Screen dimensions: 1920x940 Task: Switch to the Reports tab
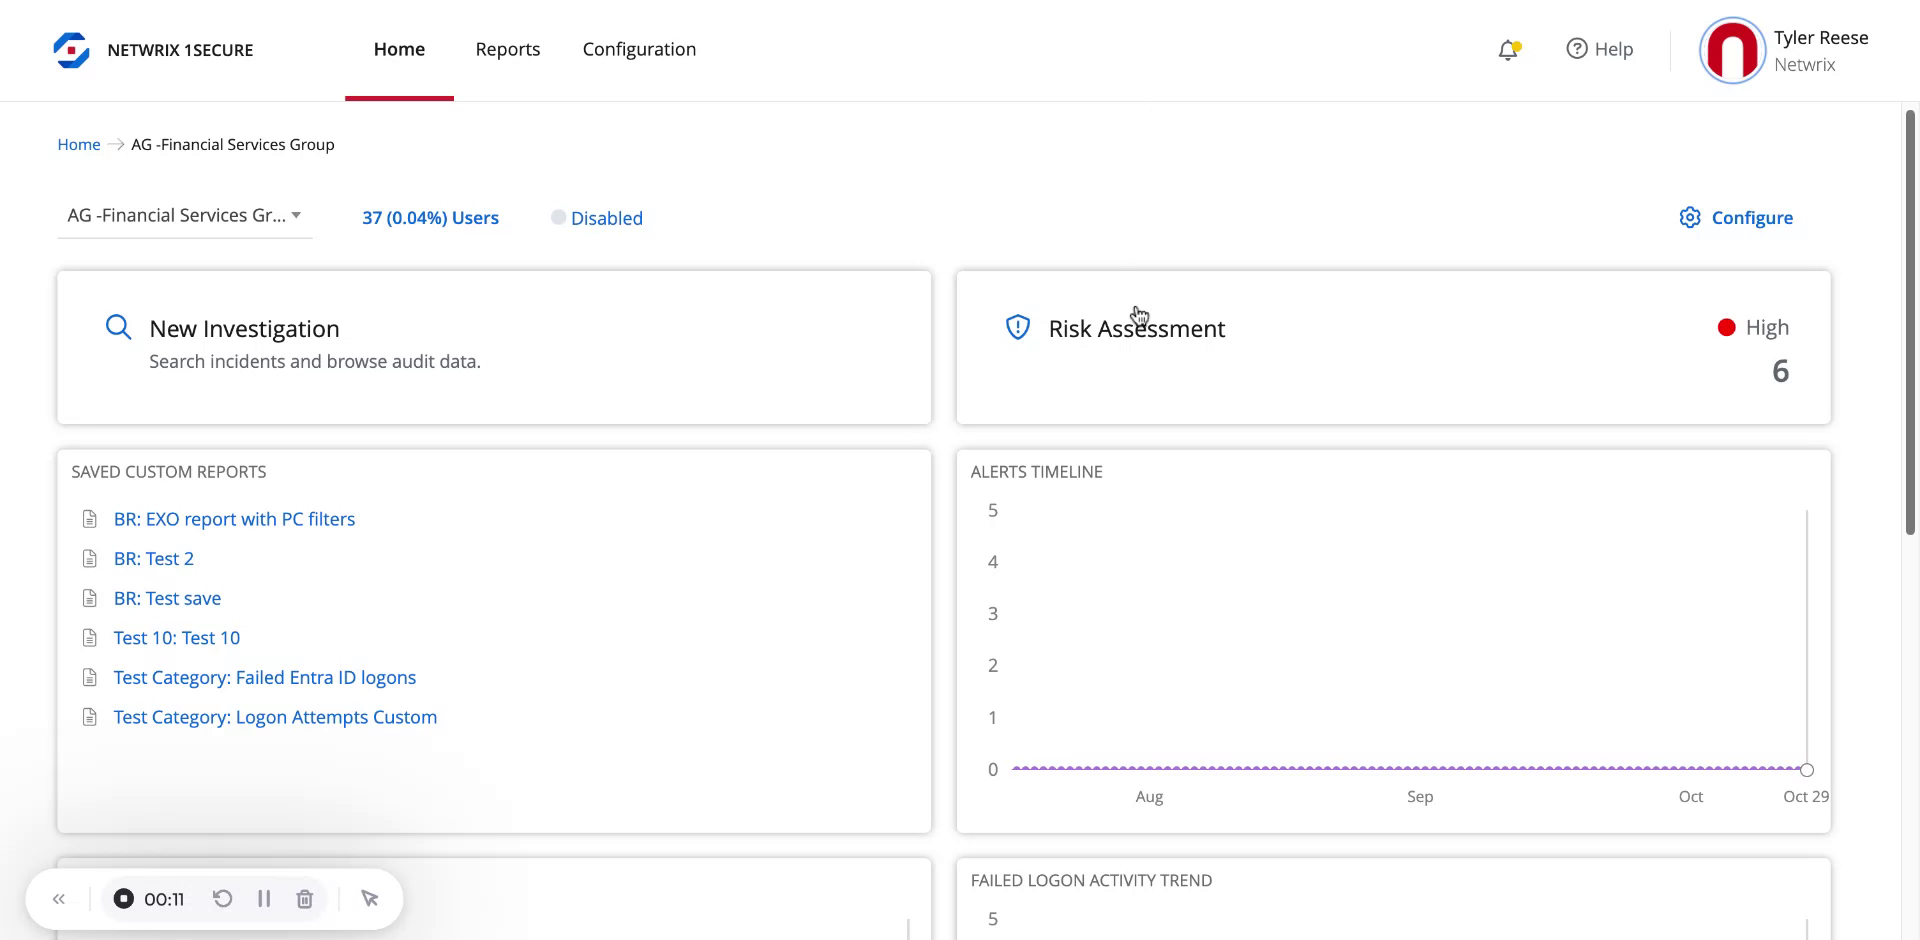(507, 50)
